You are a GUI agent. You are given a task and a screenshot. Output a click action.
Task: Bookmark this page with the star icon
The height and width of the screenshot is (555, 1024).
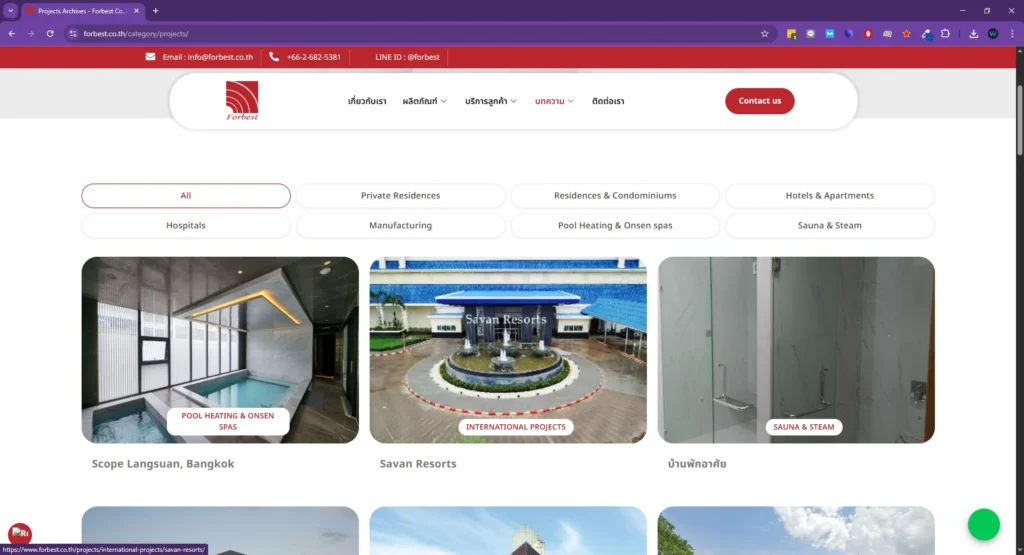(765, 34)
